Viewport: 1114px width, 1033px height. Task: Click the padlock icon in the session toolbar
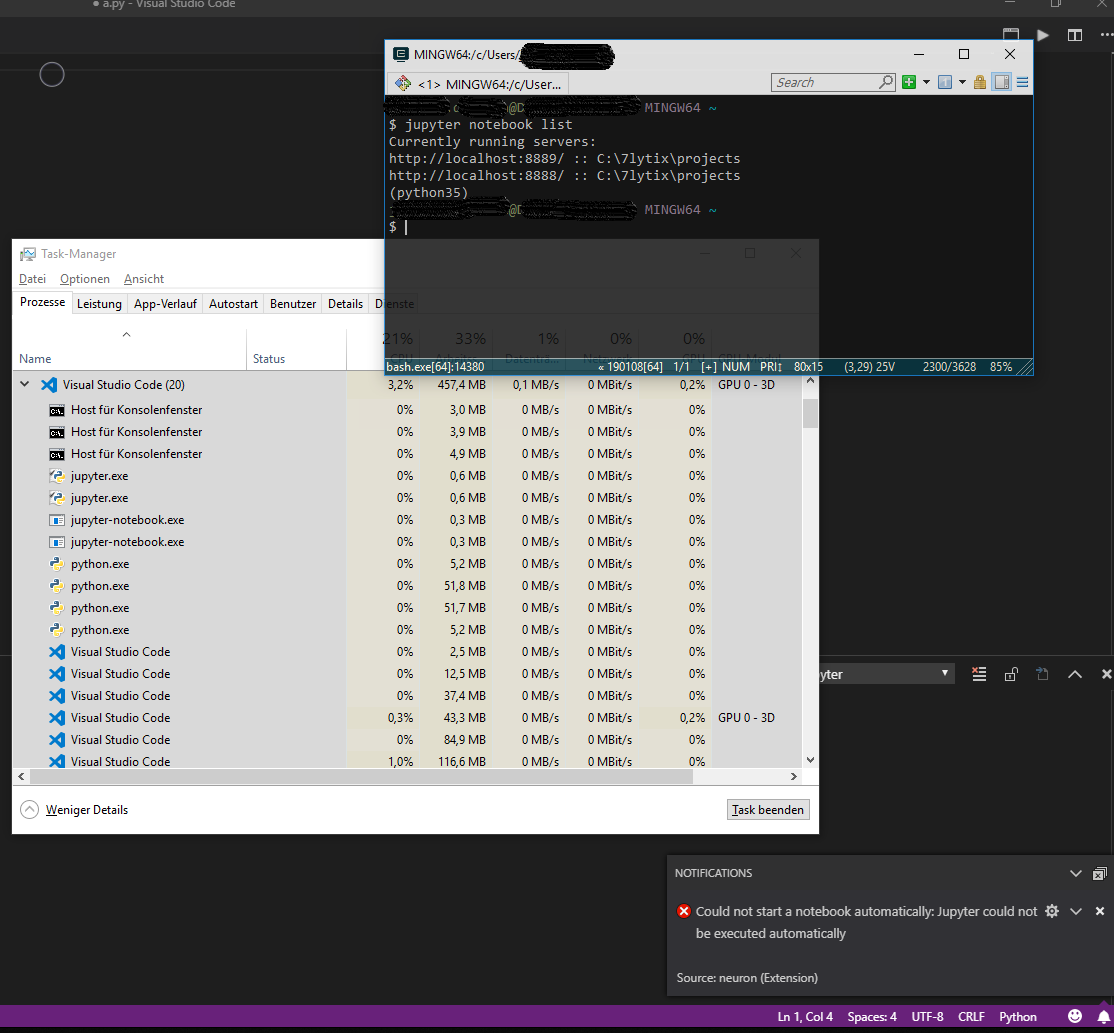pos(979,82)
